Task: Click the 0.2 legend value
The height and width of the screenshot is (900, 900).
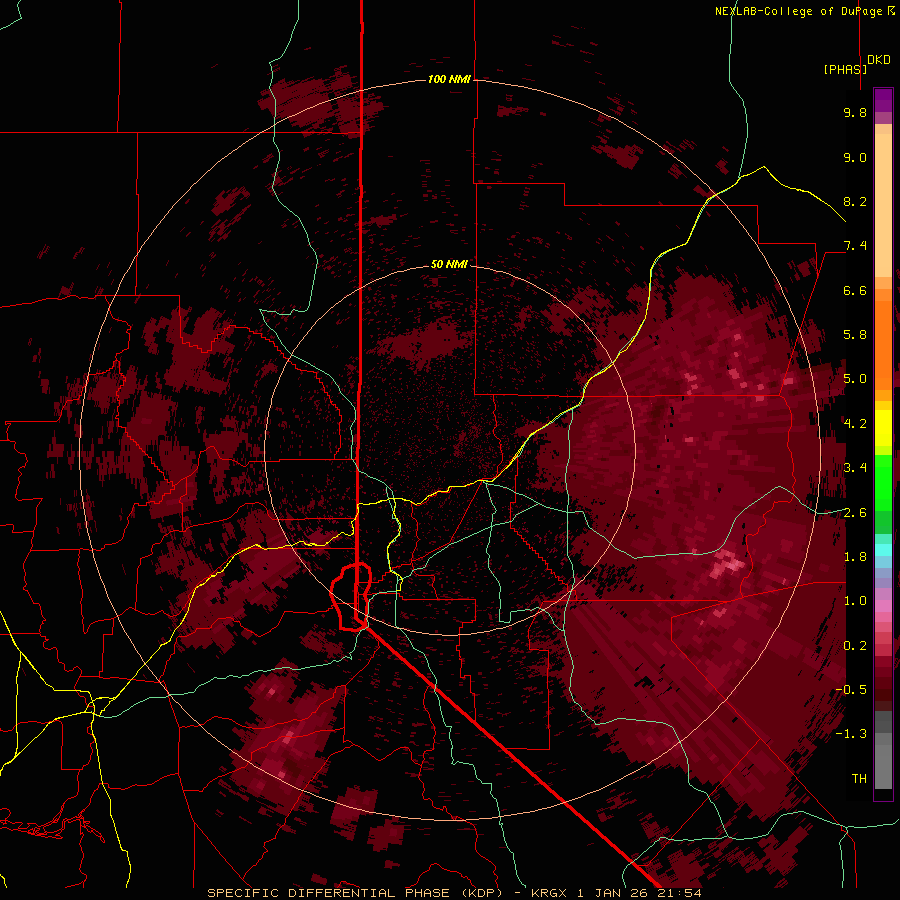Action: click(855, 646)
